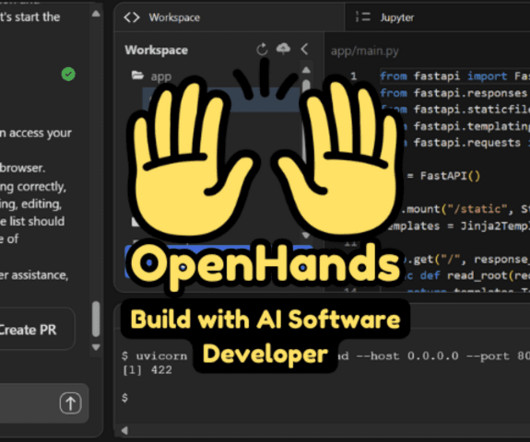Refresh the workspace file list

[262, 49]
